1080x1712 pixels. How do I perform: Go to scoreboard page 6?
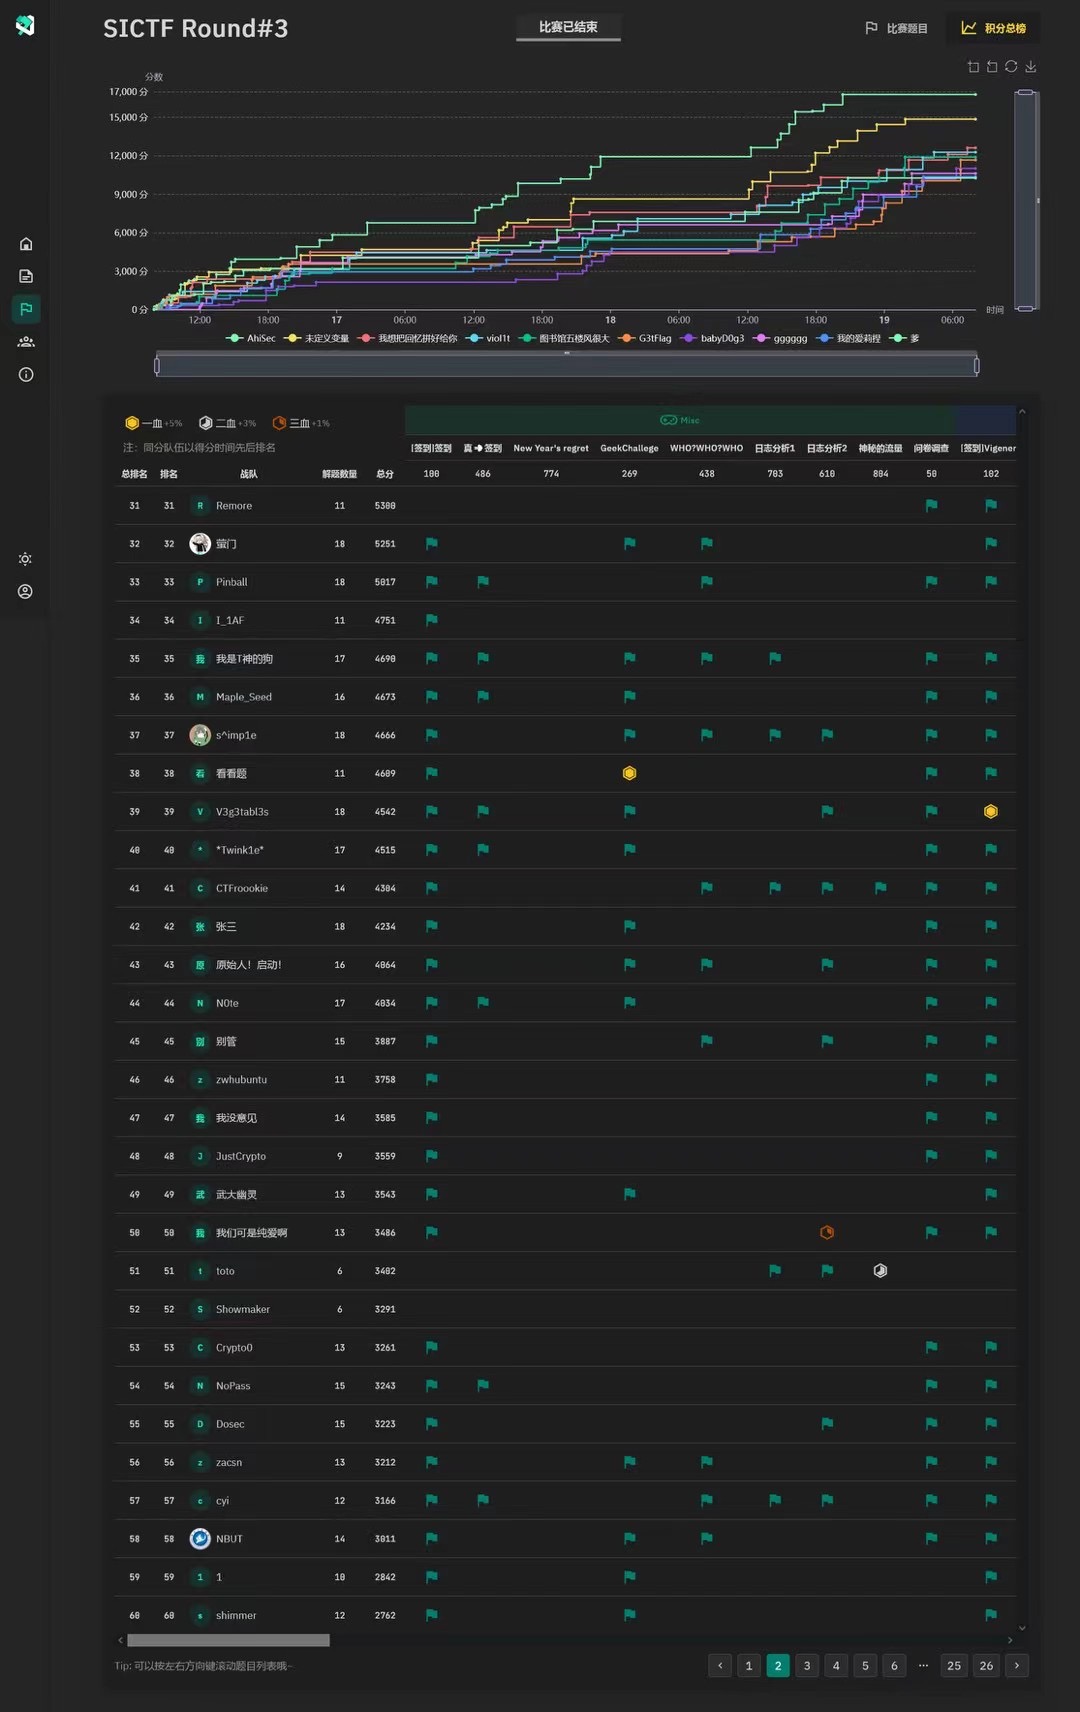894,1665
